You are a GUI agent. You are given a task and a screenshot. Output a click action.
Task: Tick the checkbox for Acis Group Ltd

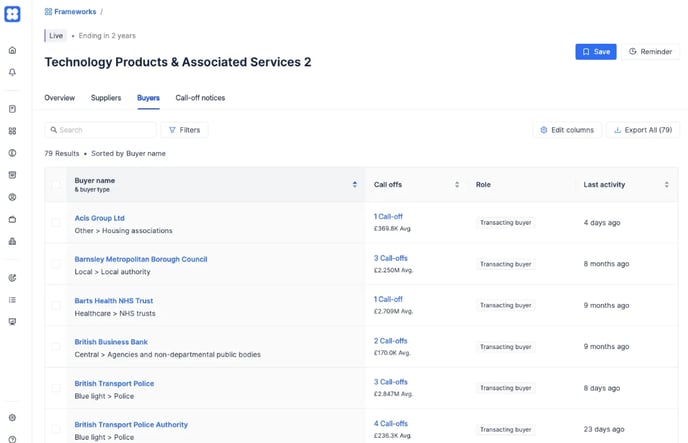click(56, 222)
